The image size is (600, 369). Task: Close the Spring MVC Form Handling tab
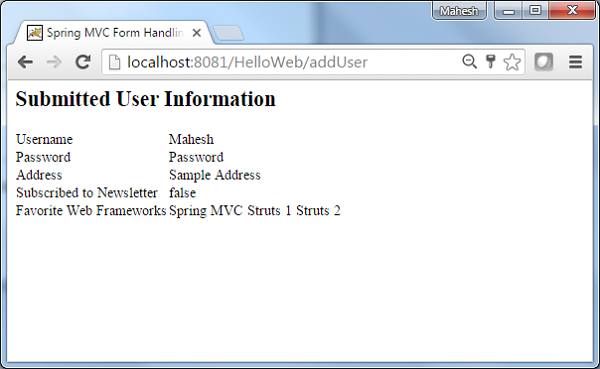(197, 33)
